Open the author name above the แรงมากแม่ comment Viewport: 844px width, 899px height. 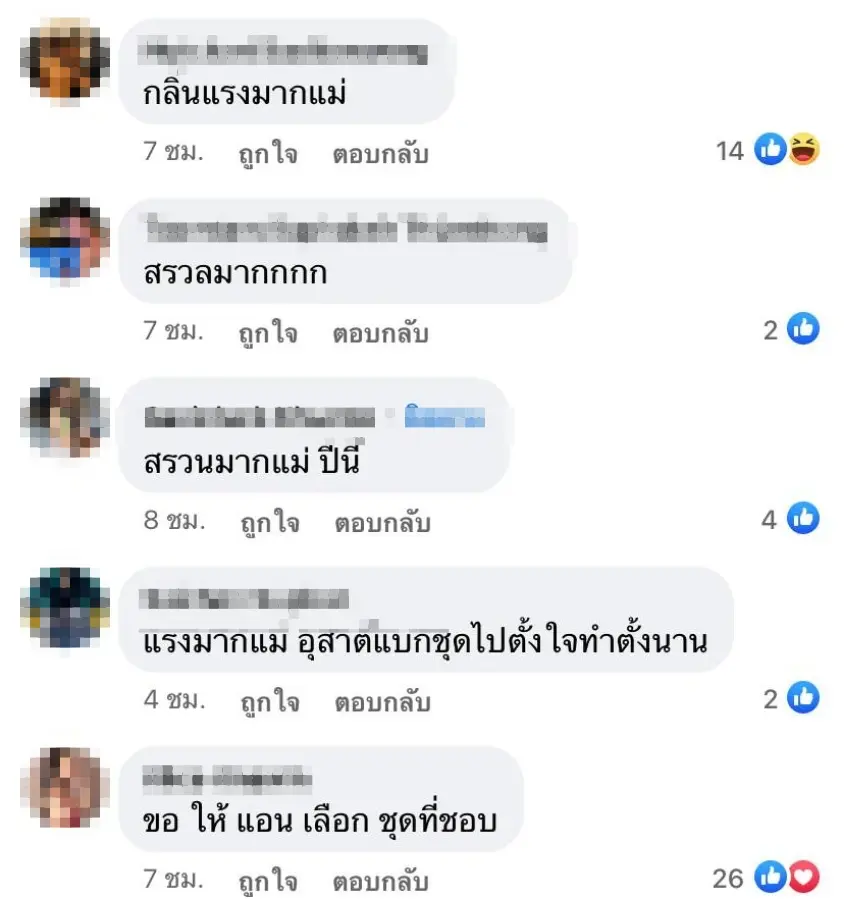(x=245, y=599)
